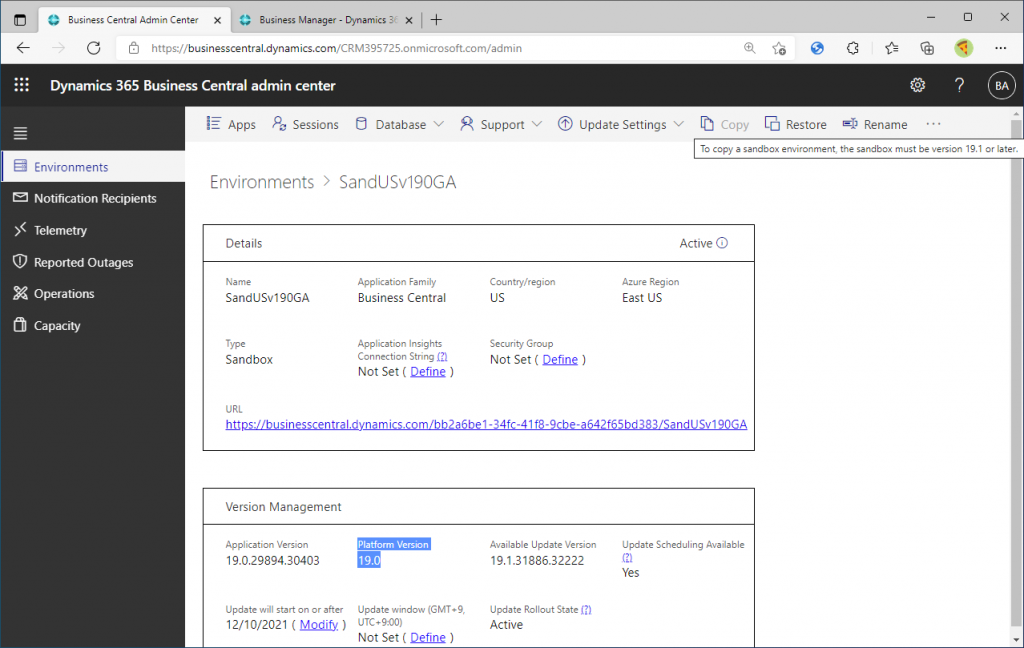Define the update window
The image size is (1024, 648).
click(x=428, y=638)
